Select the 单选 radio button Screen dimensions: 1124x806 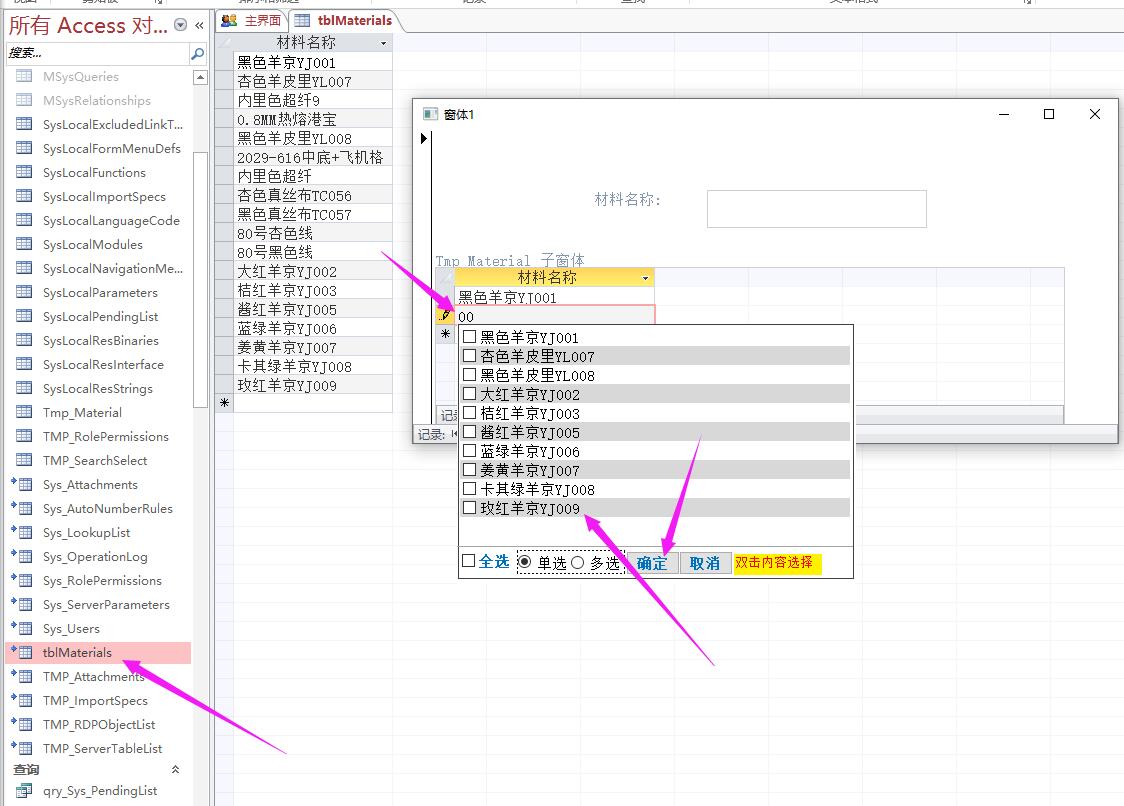pyautogui.click(x=525, y=562)
